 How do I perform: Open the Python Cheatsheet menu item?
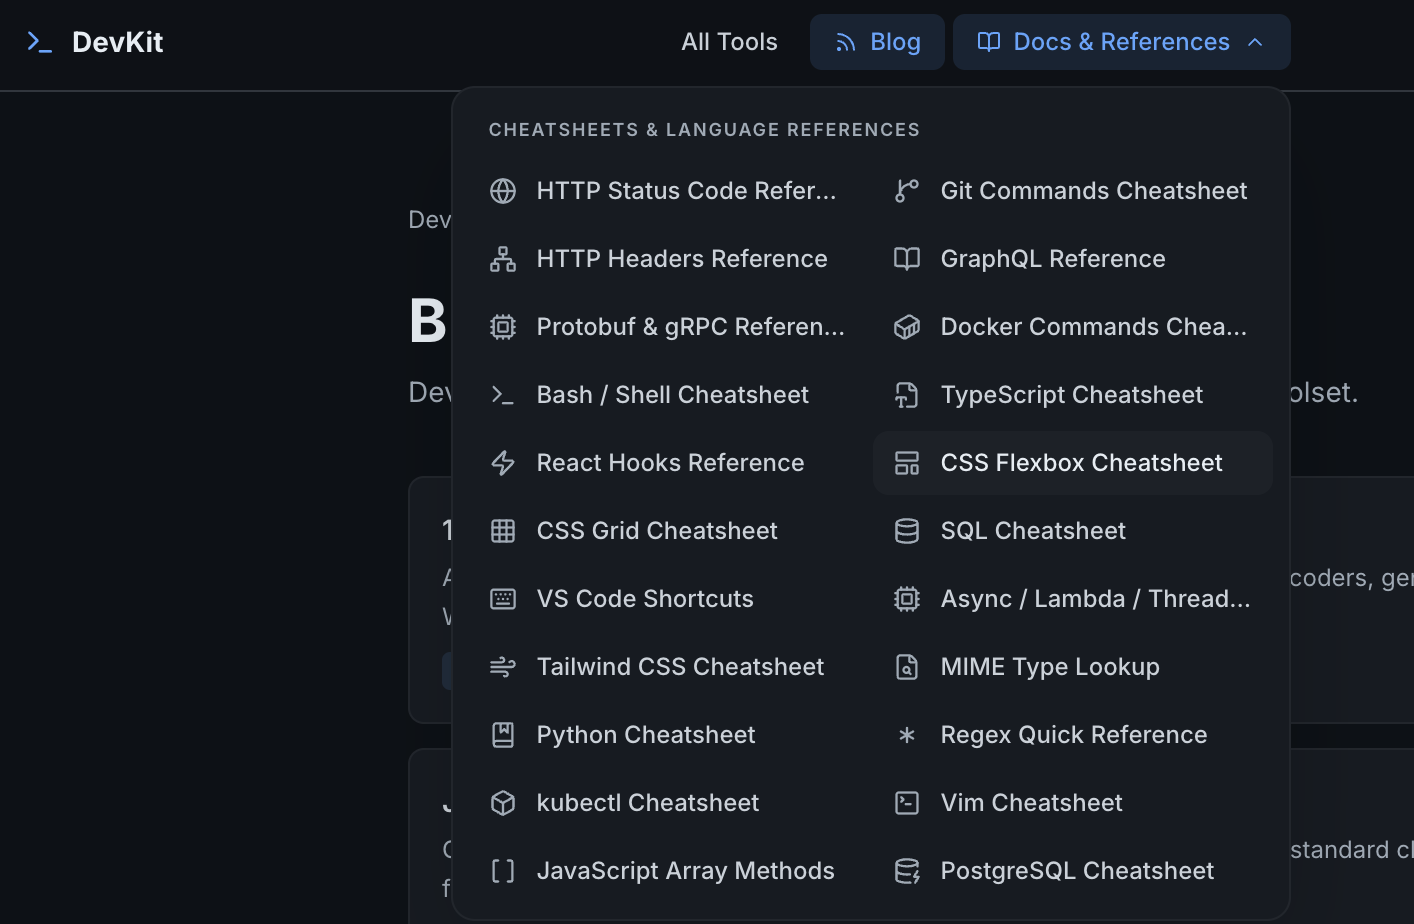click(645, 735)
